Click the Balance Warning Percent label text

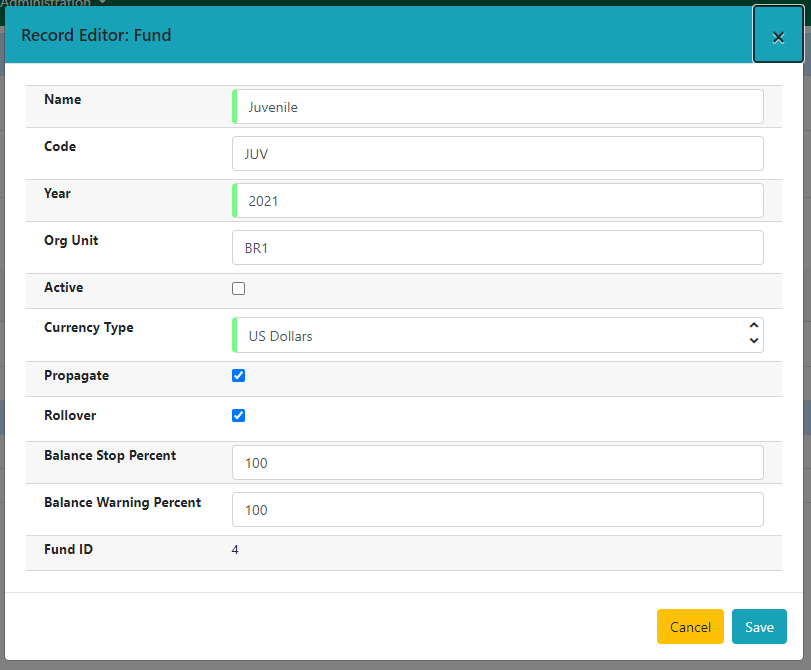pos(123,503)
